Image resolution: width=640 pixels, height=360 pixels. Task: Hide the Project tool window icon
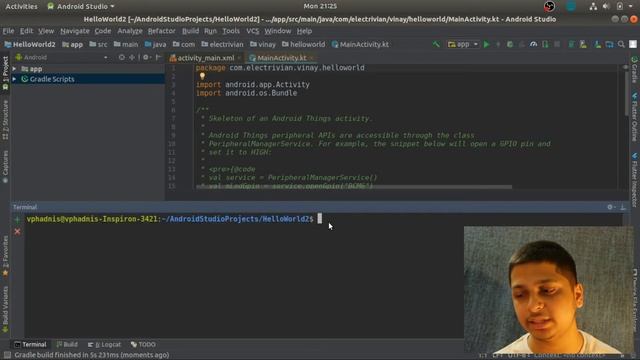point(158,58)
